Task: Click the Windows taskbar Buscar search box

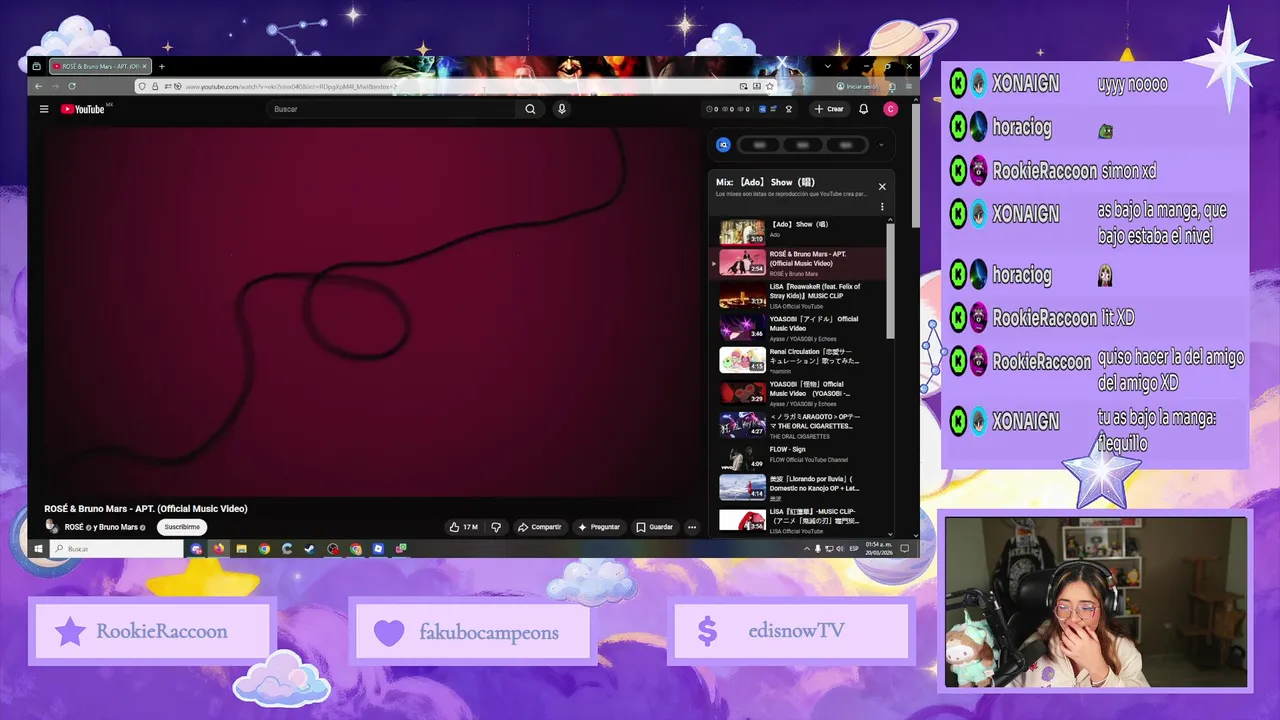Action: pos(117,548)
